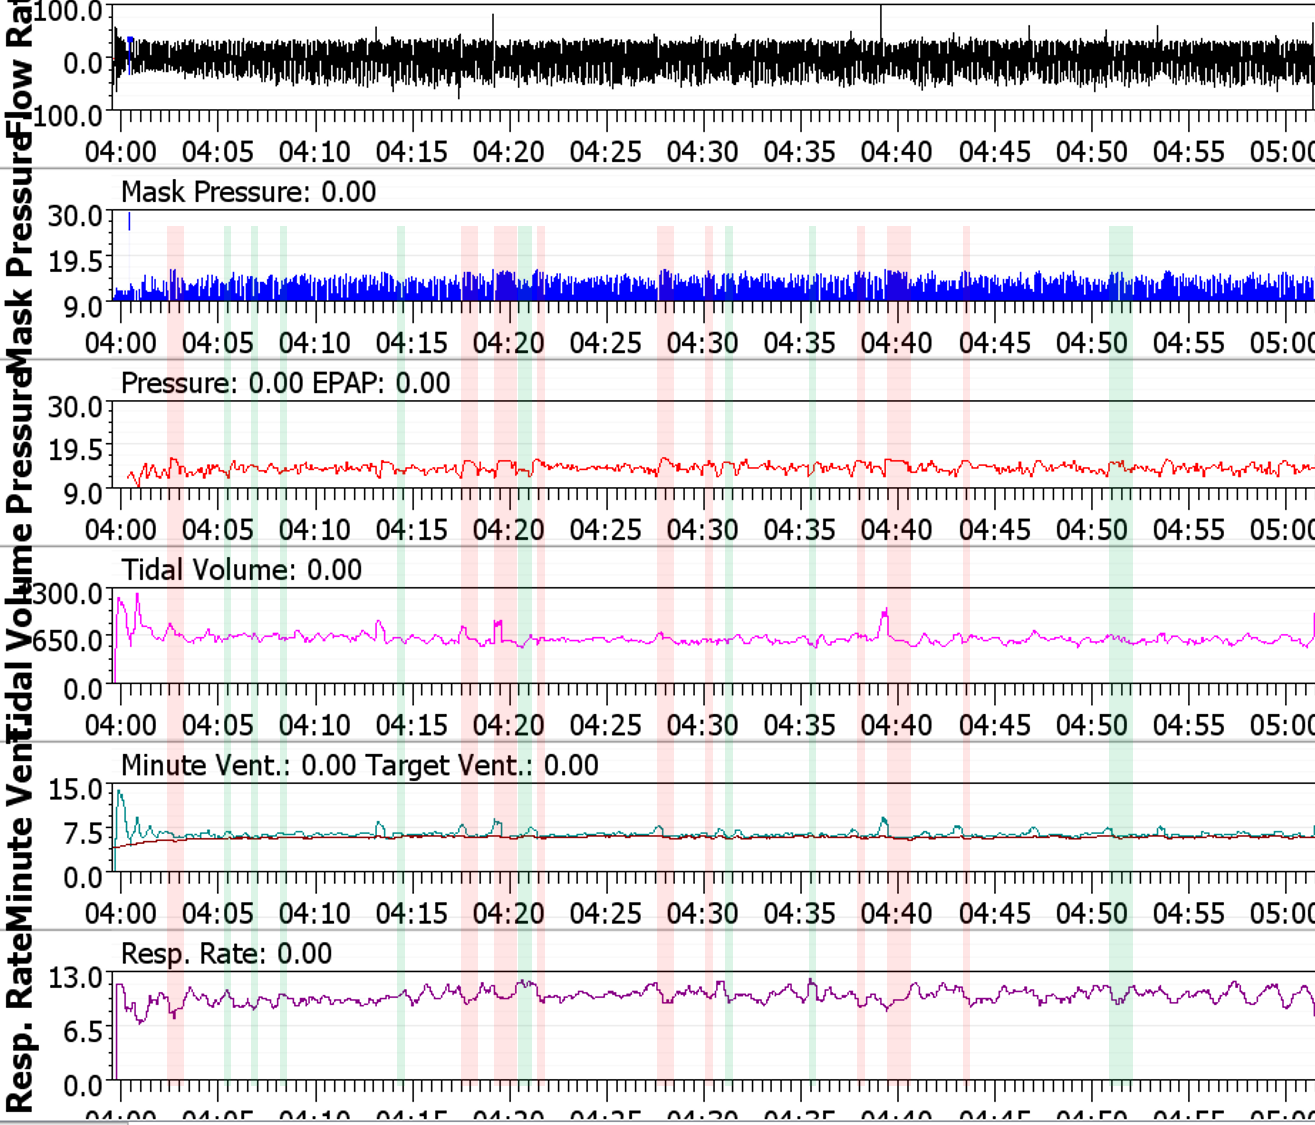Click the wide green band in the Mask Pressure graph
Screen dimensions: 1315x1125
[1121, 263]
